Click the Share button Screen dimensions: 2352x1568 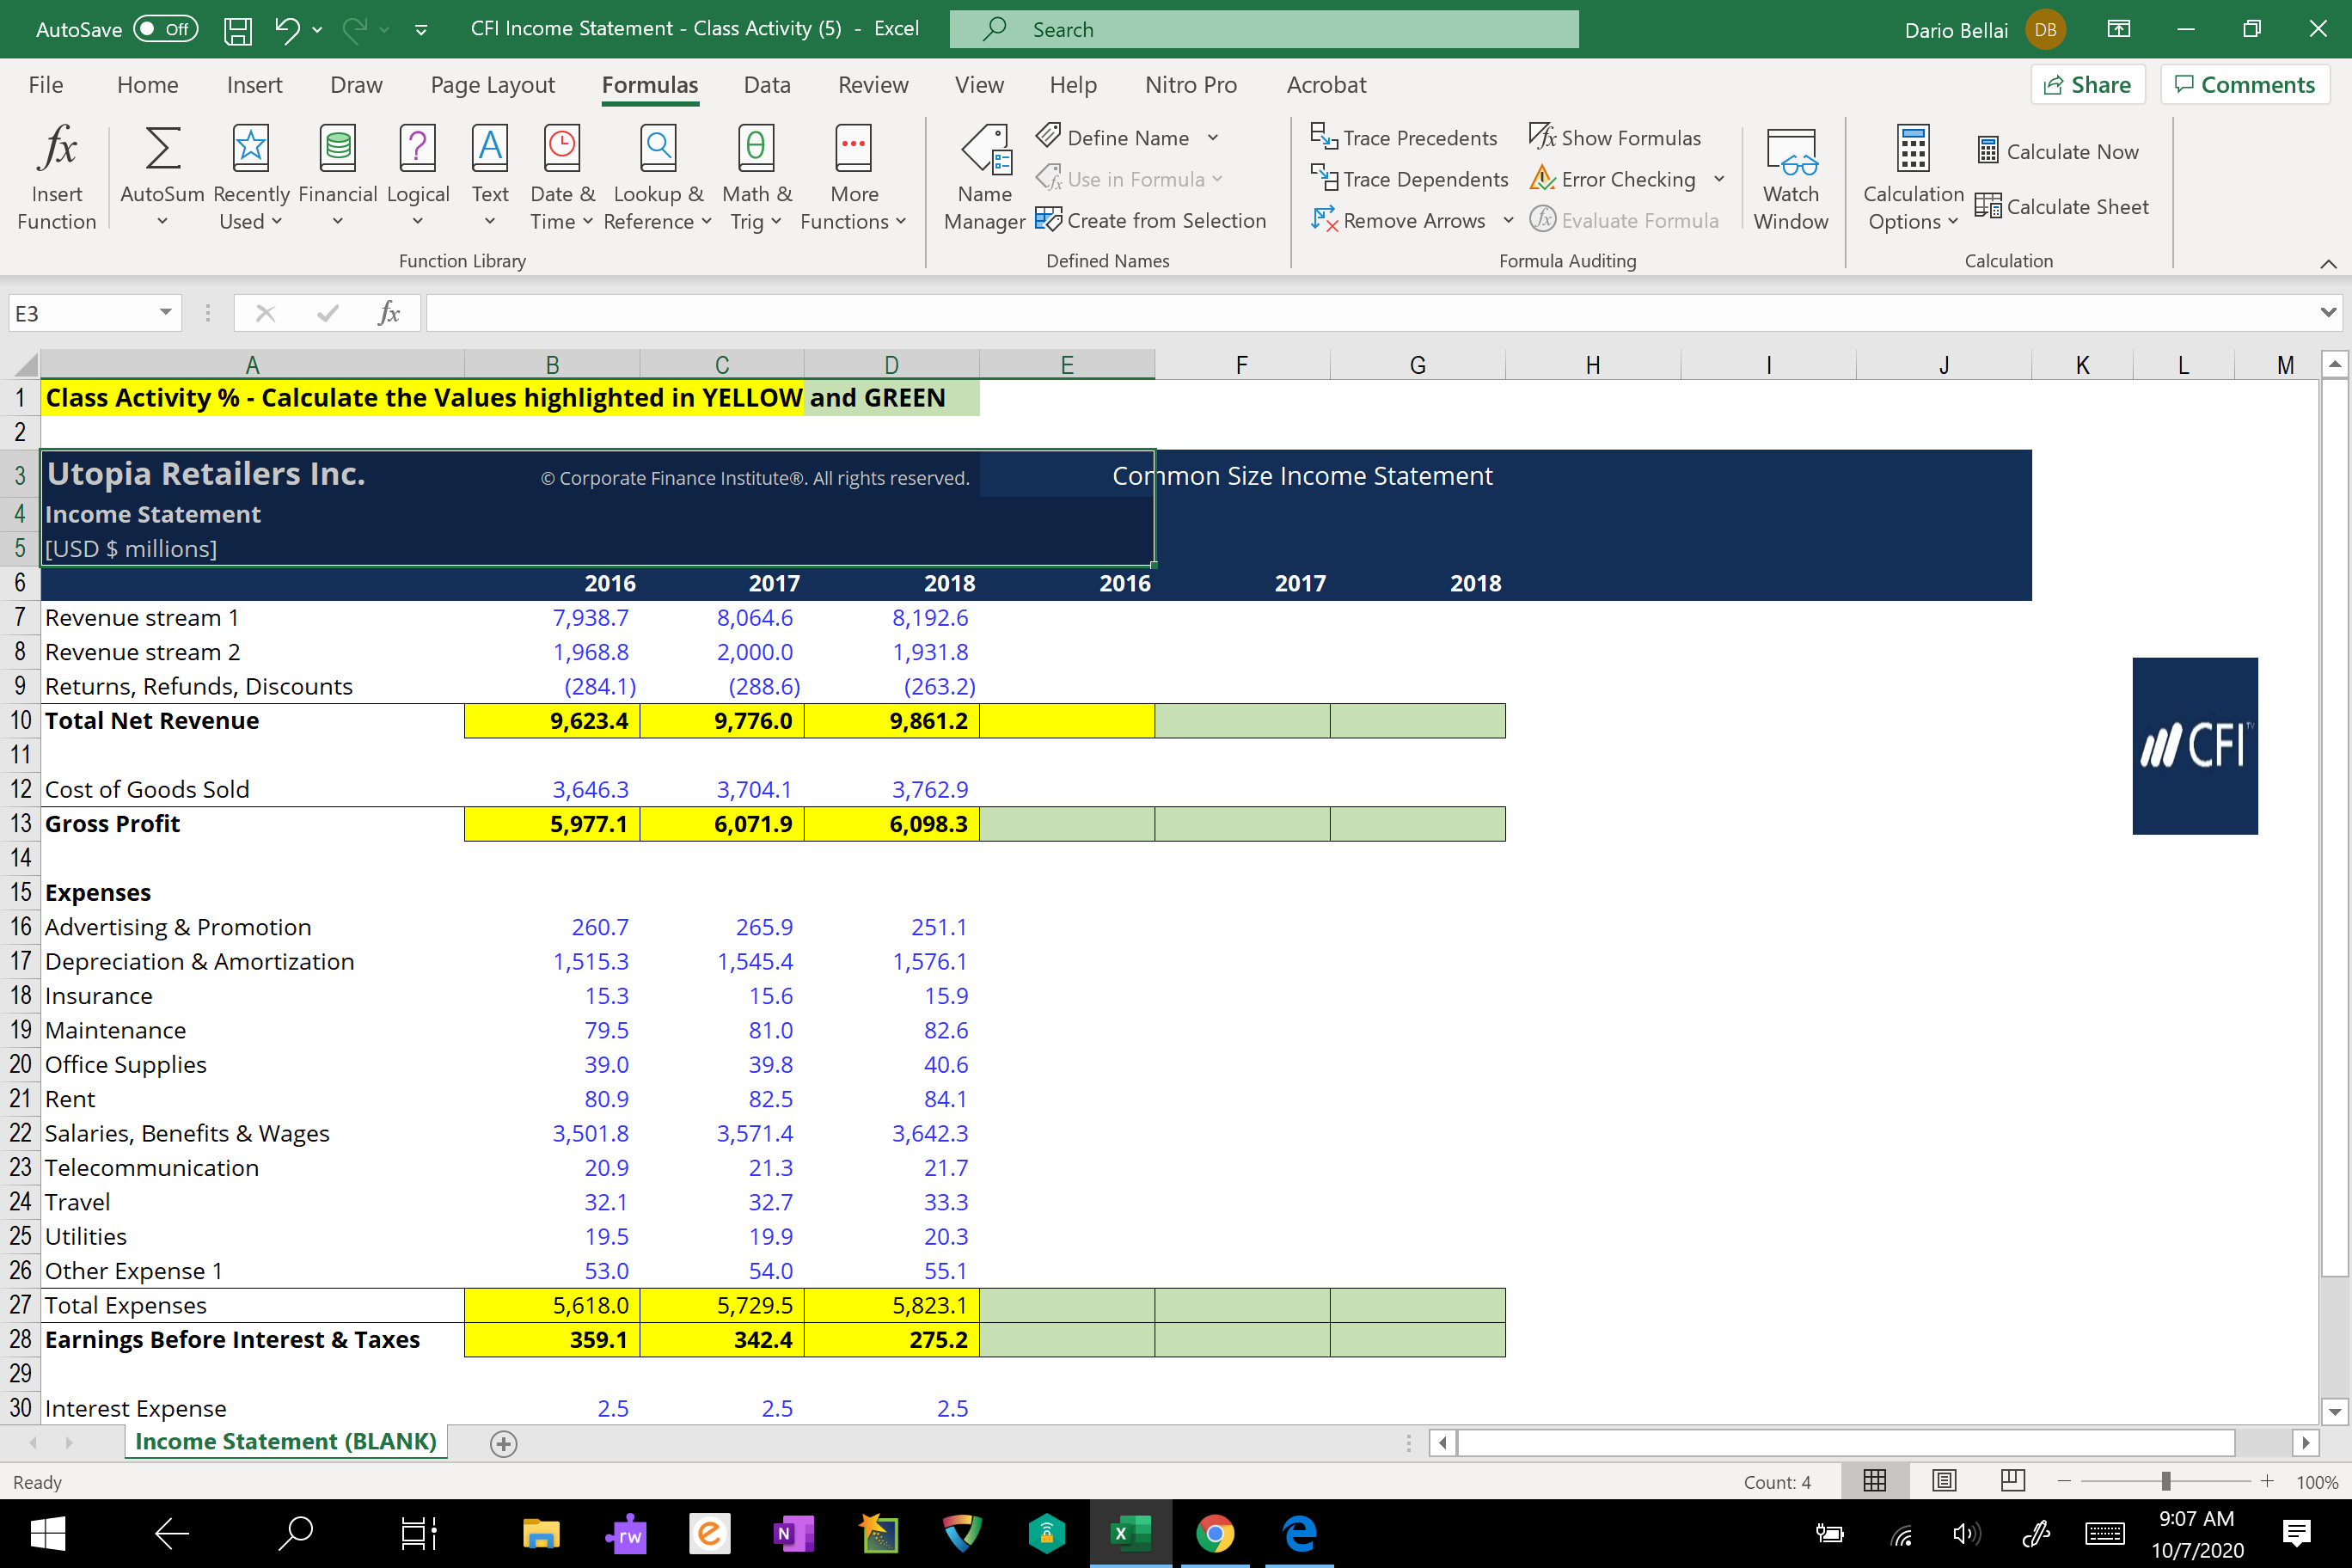tap(2087, 85)
